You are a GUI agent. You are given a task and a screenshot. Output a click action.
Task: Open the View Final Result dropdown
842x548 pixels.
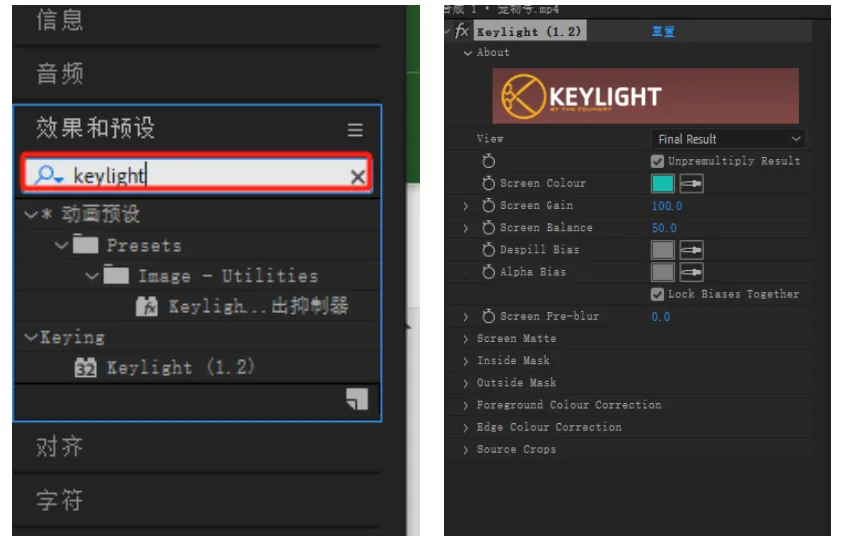pyautogui.click(x=728, y=139)
